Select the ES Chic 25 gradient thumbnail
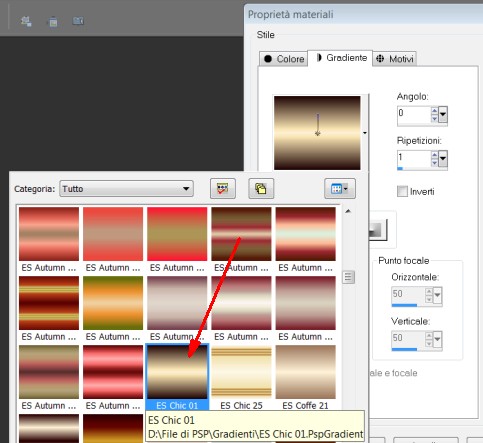 [241, 372]
